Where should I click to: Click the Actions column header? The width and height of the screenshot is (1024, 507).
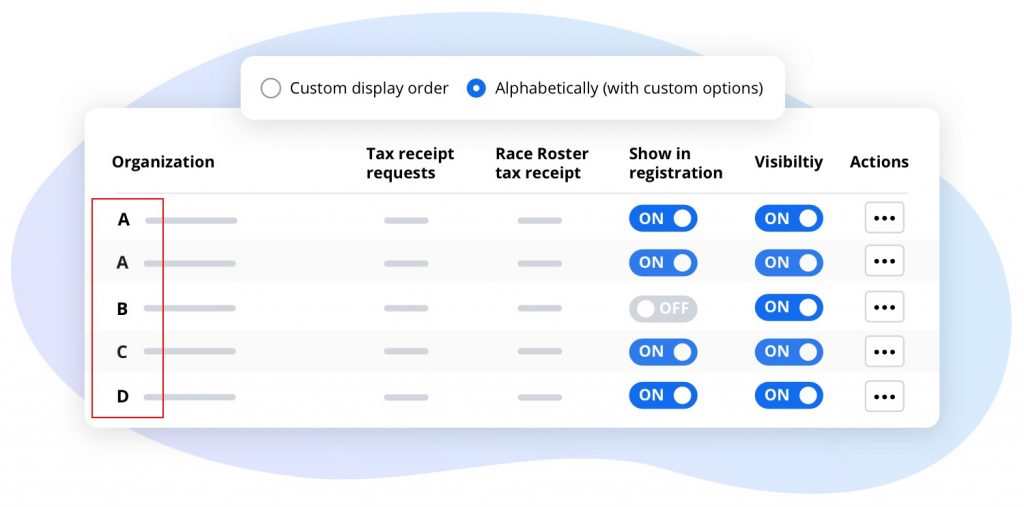[879, 162]
